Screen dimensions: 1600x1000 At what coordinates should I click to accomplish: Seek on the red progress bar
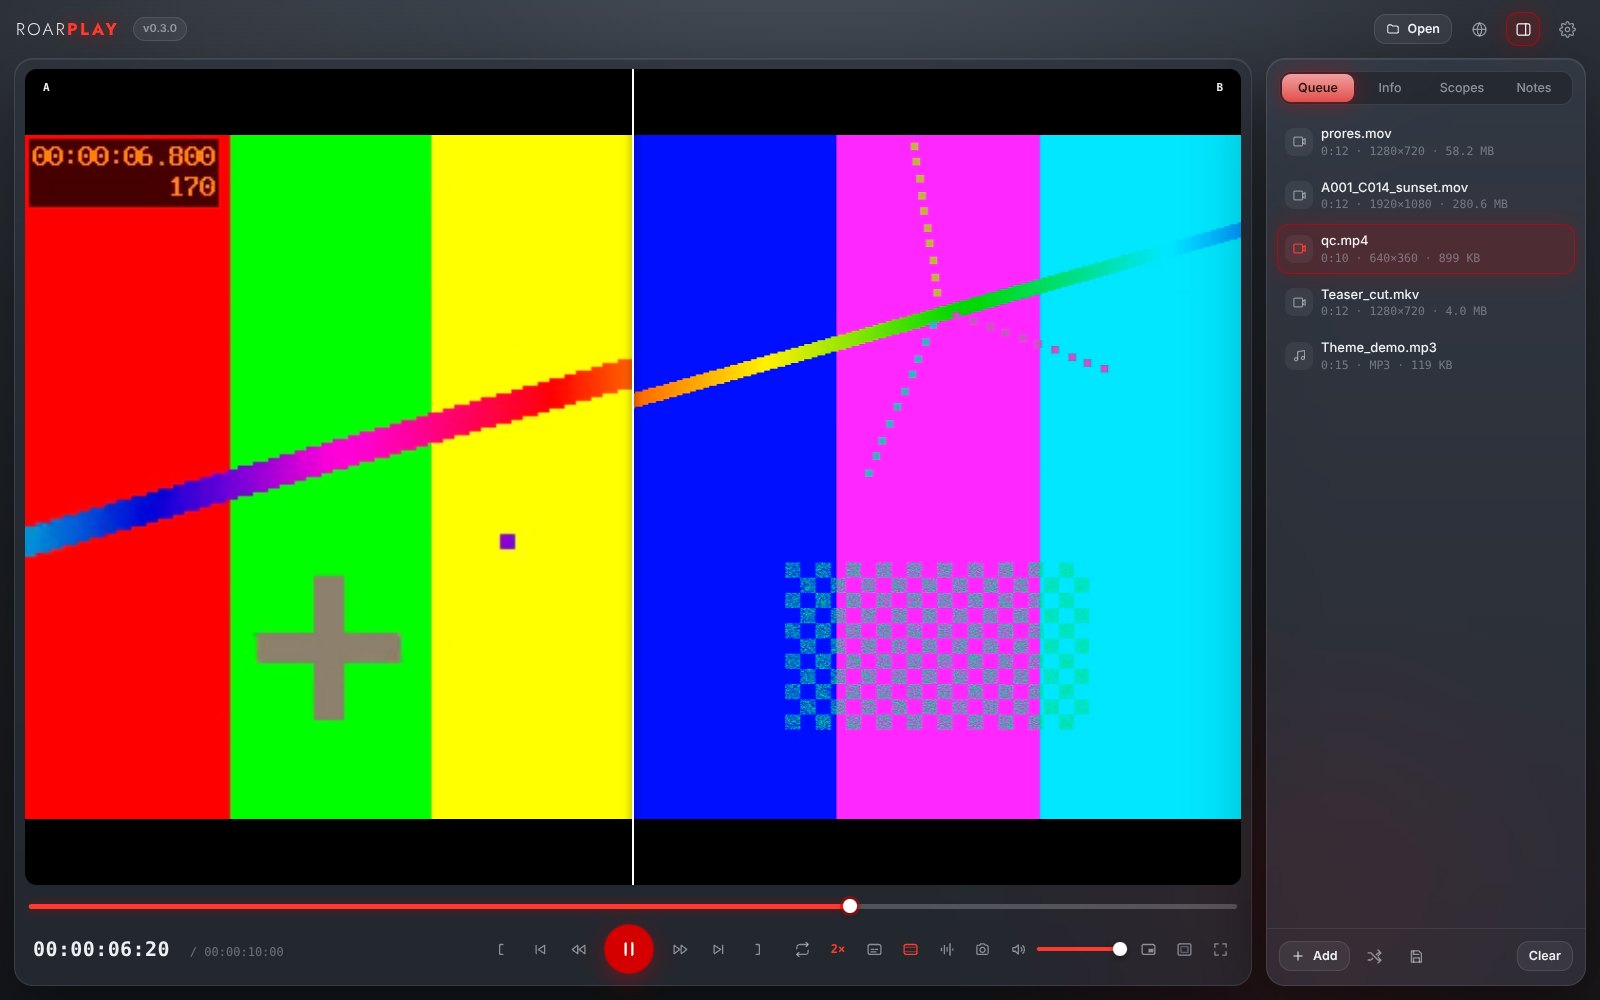(x=633, y=906)
